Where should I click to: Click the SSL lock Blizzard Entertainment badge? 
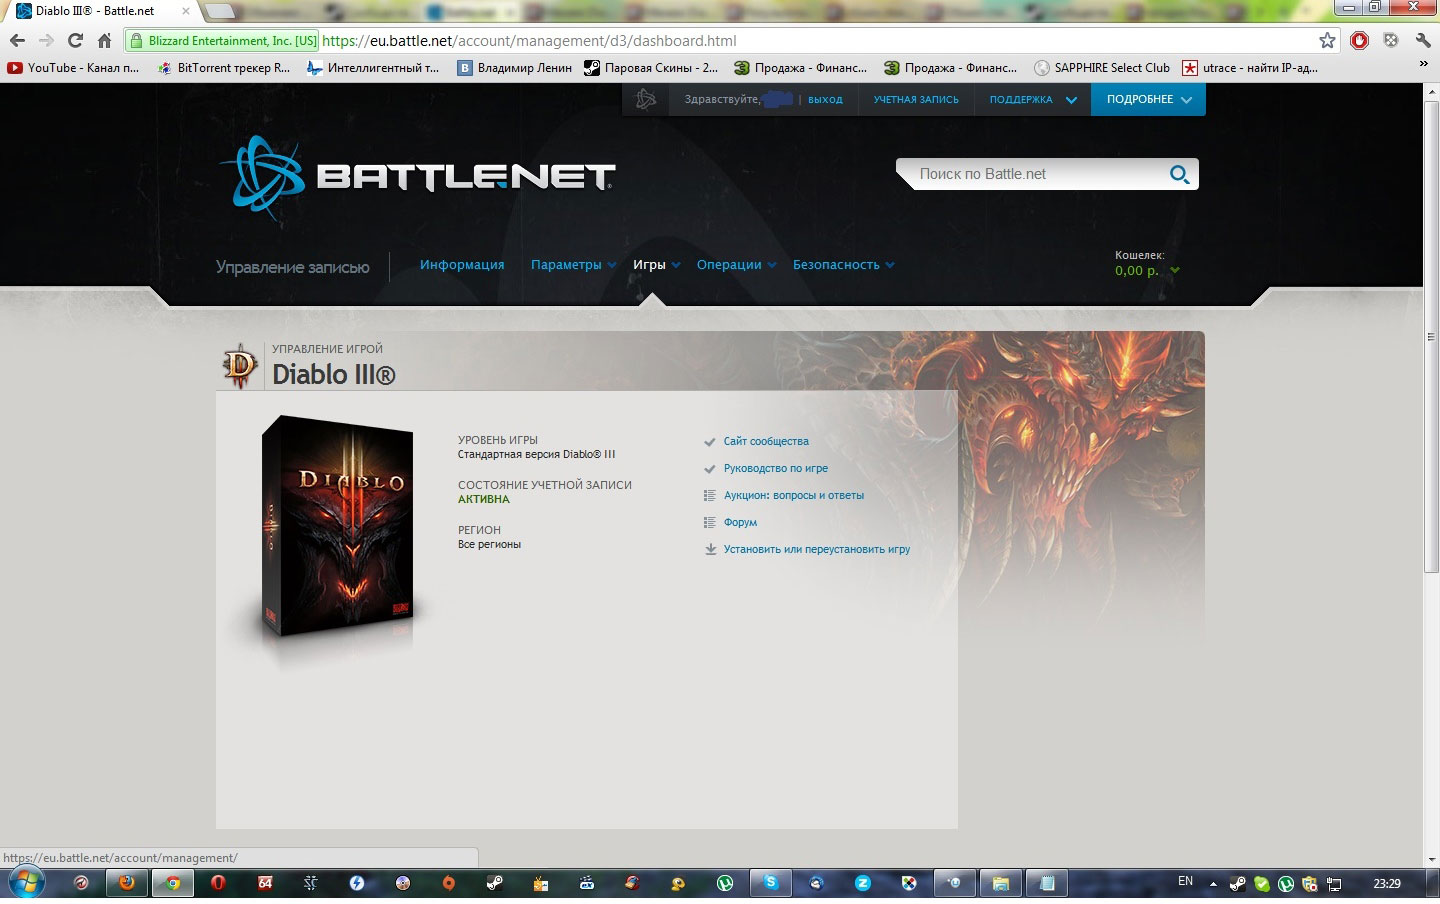[x=223, y=41]
